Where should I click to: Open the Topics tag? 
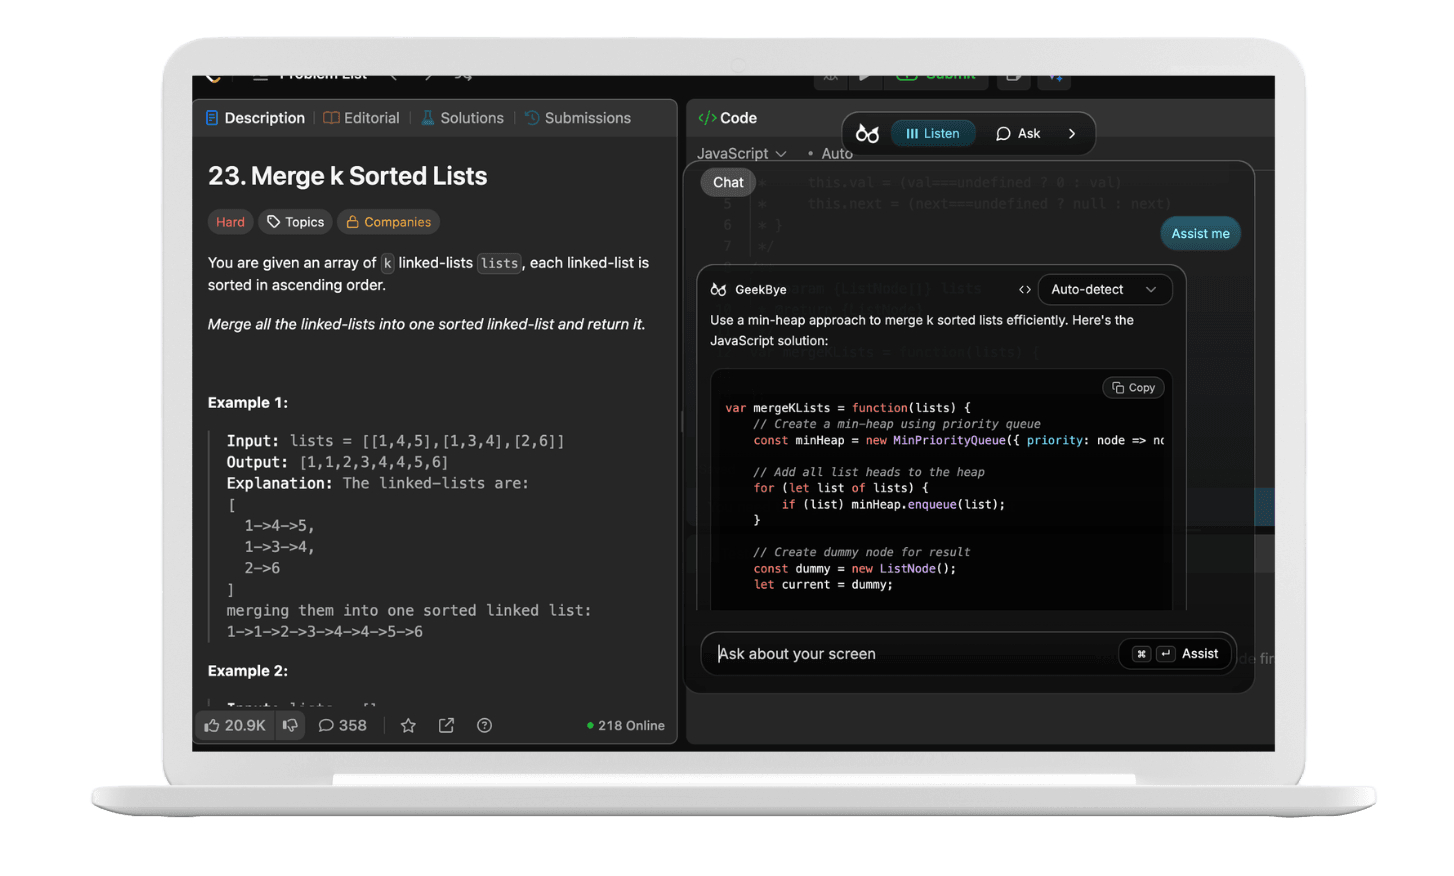(295, 222)
